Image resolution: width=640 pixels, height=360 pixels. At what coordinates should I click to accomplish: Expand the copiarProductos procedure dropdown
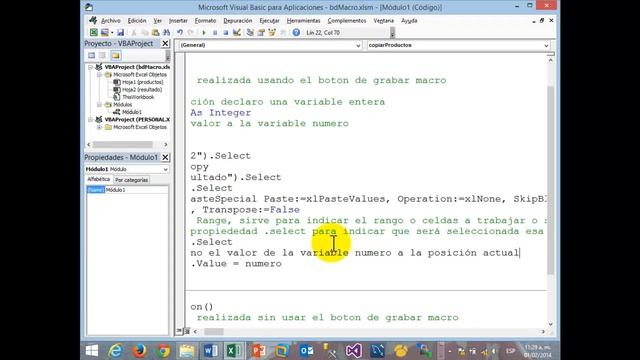(x=546, y=45)
